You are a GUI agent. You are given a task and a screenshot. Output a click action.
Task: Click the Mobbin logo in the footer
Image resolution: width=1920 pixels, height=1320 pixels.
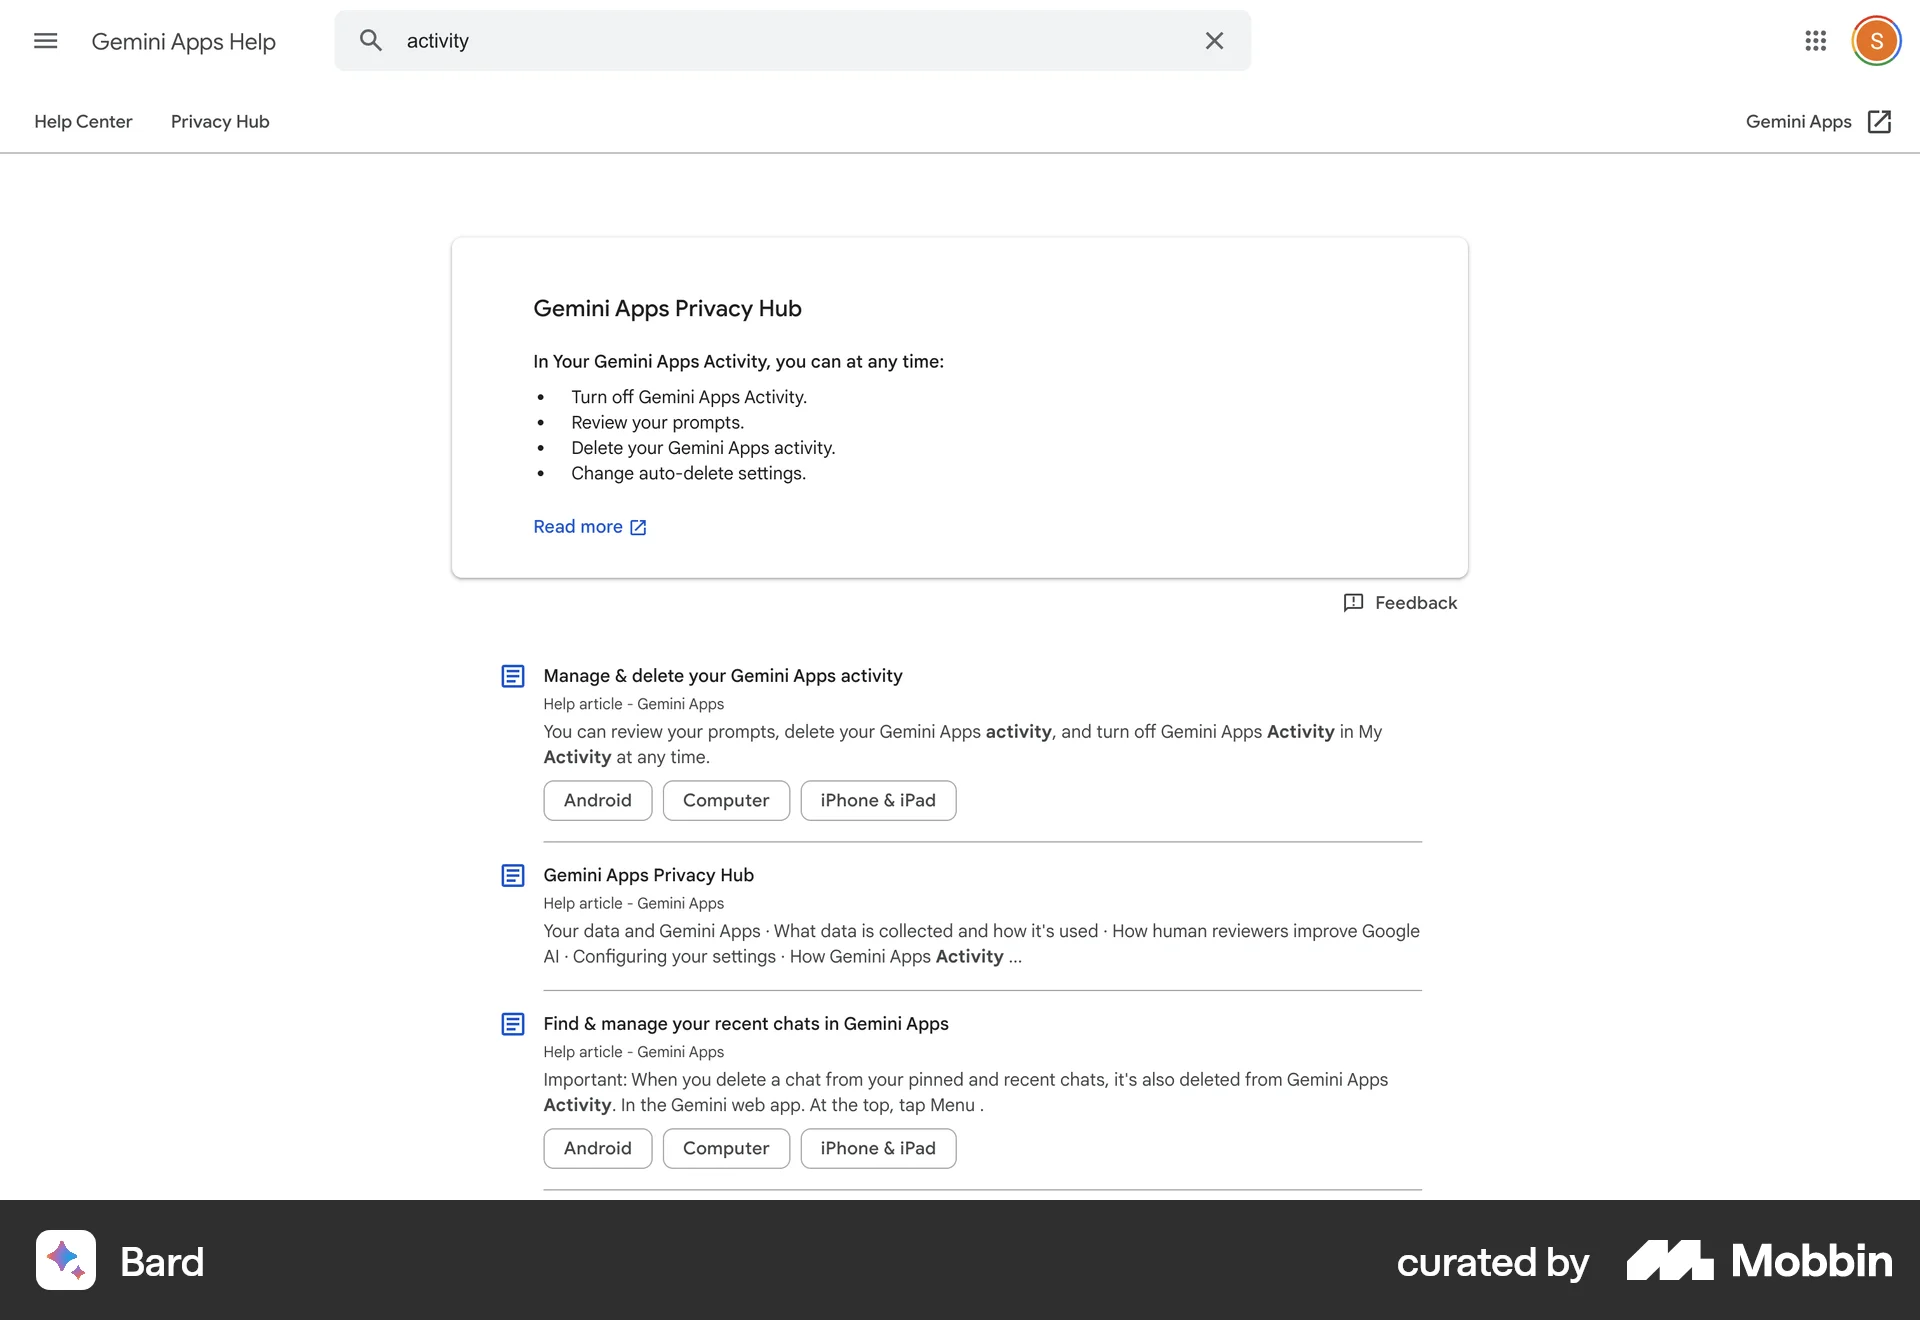pos(1759,1261)
